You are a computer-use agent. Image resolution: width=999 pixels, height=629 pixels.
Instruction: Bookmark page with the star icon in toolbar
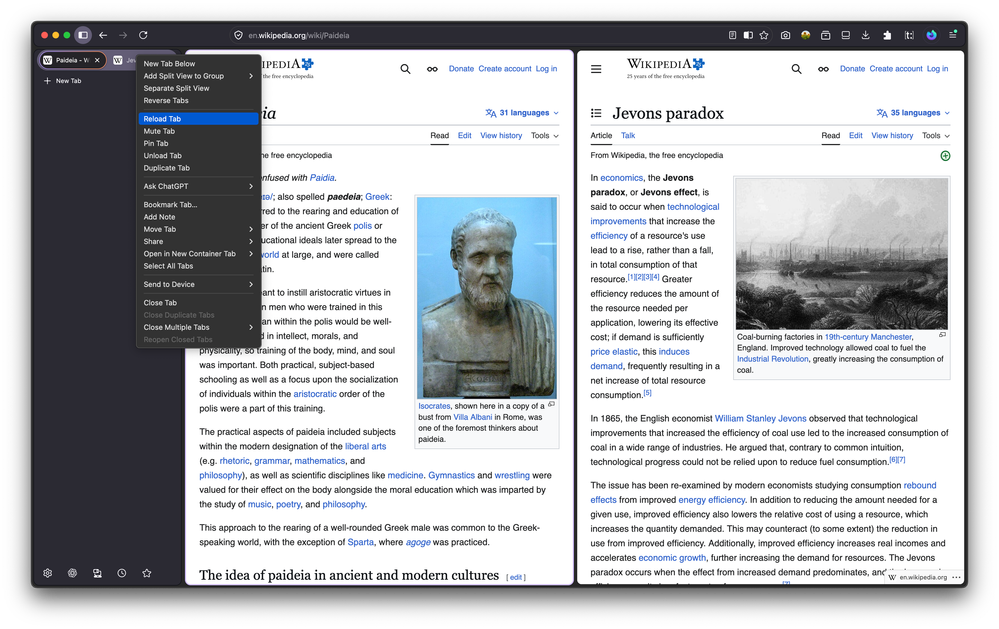point(764,35)
